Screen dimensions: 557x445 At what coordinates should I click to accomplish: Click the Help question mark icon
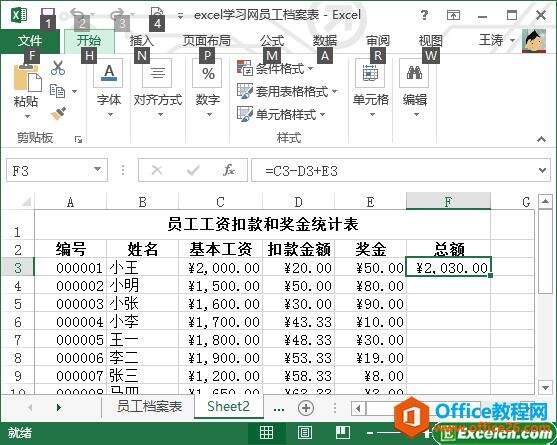[x=423, y=15]
